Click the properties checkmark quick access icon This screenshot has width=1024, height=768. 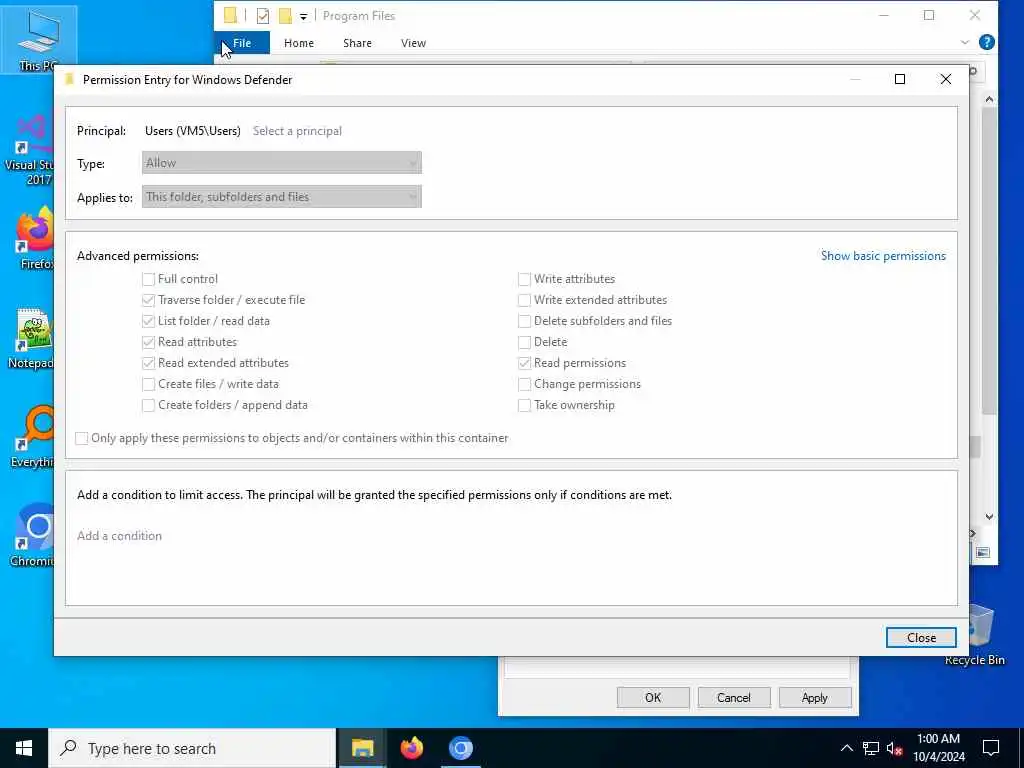tap(263, 16)
